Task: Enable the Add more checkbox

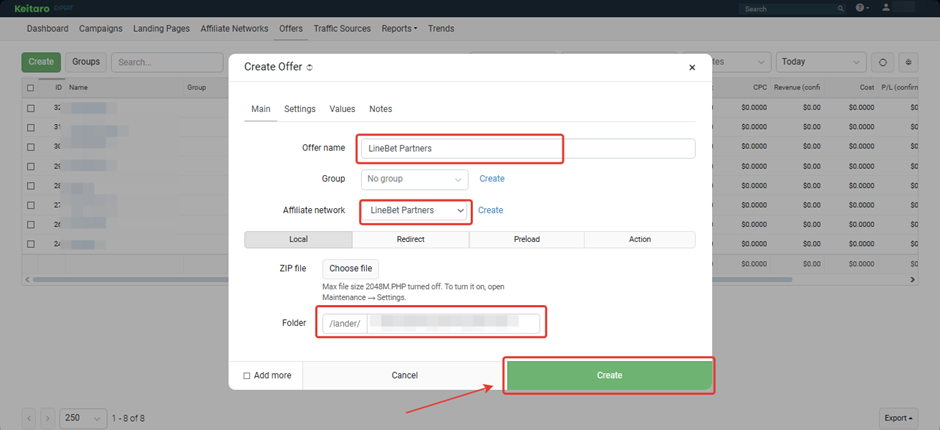Action: (246, 375)
